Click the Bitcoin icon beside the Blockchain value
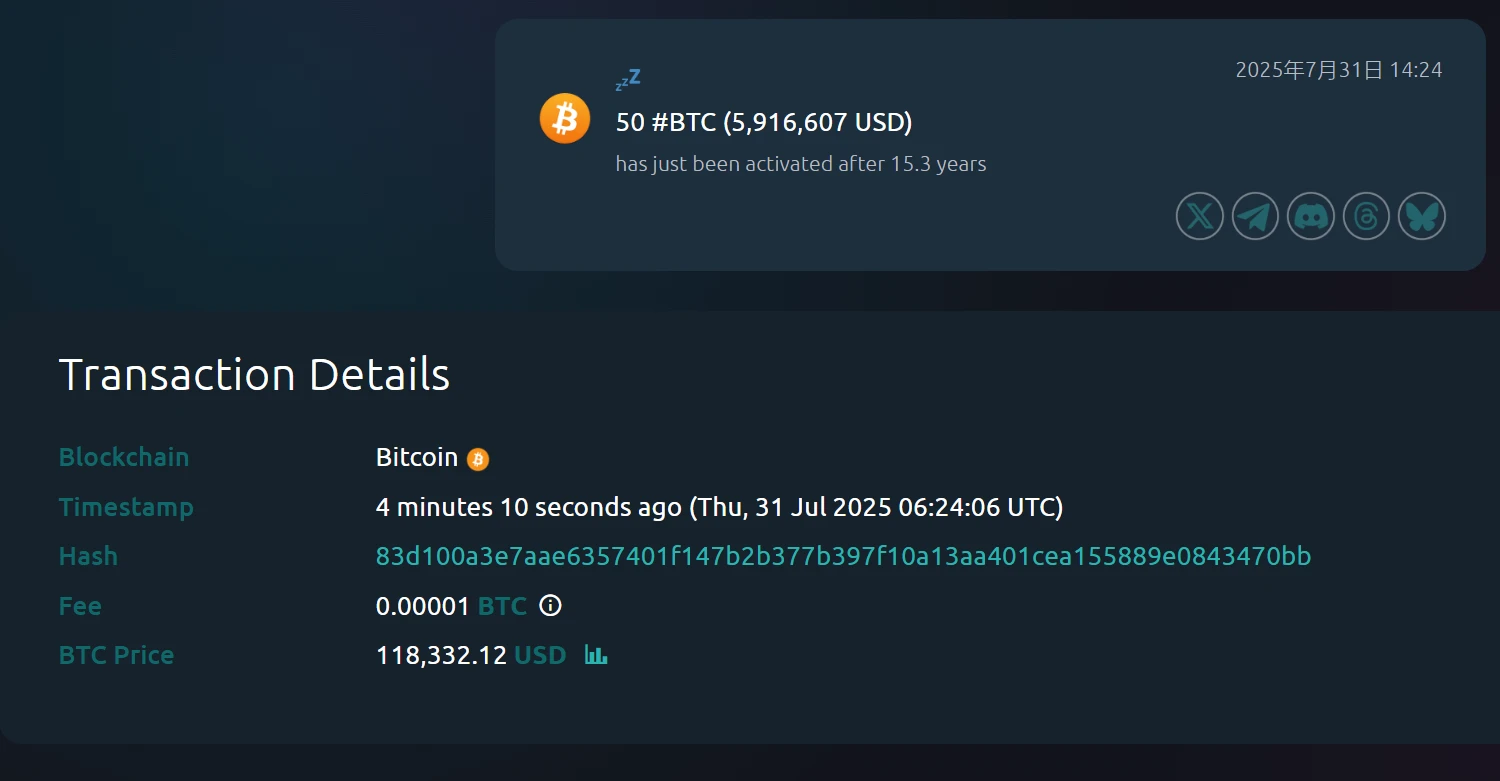Viewport: 1500px width, 781px height. 478,458
